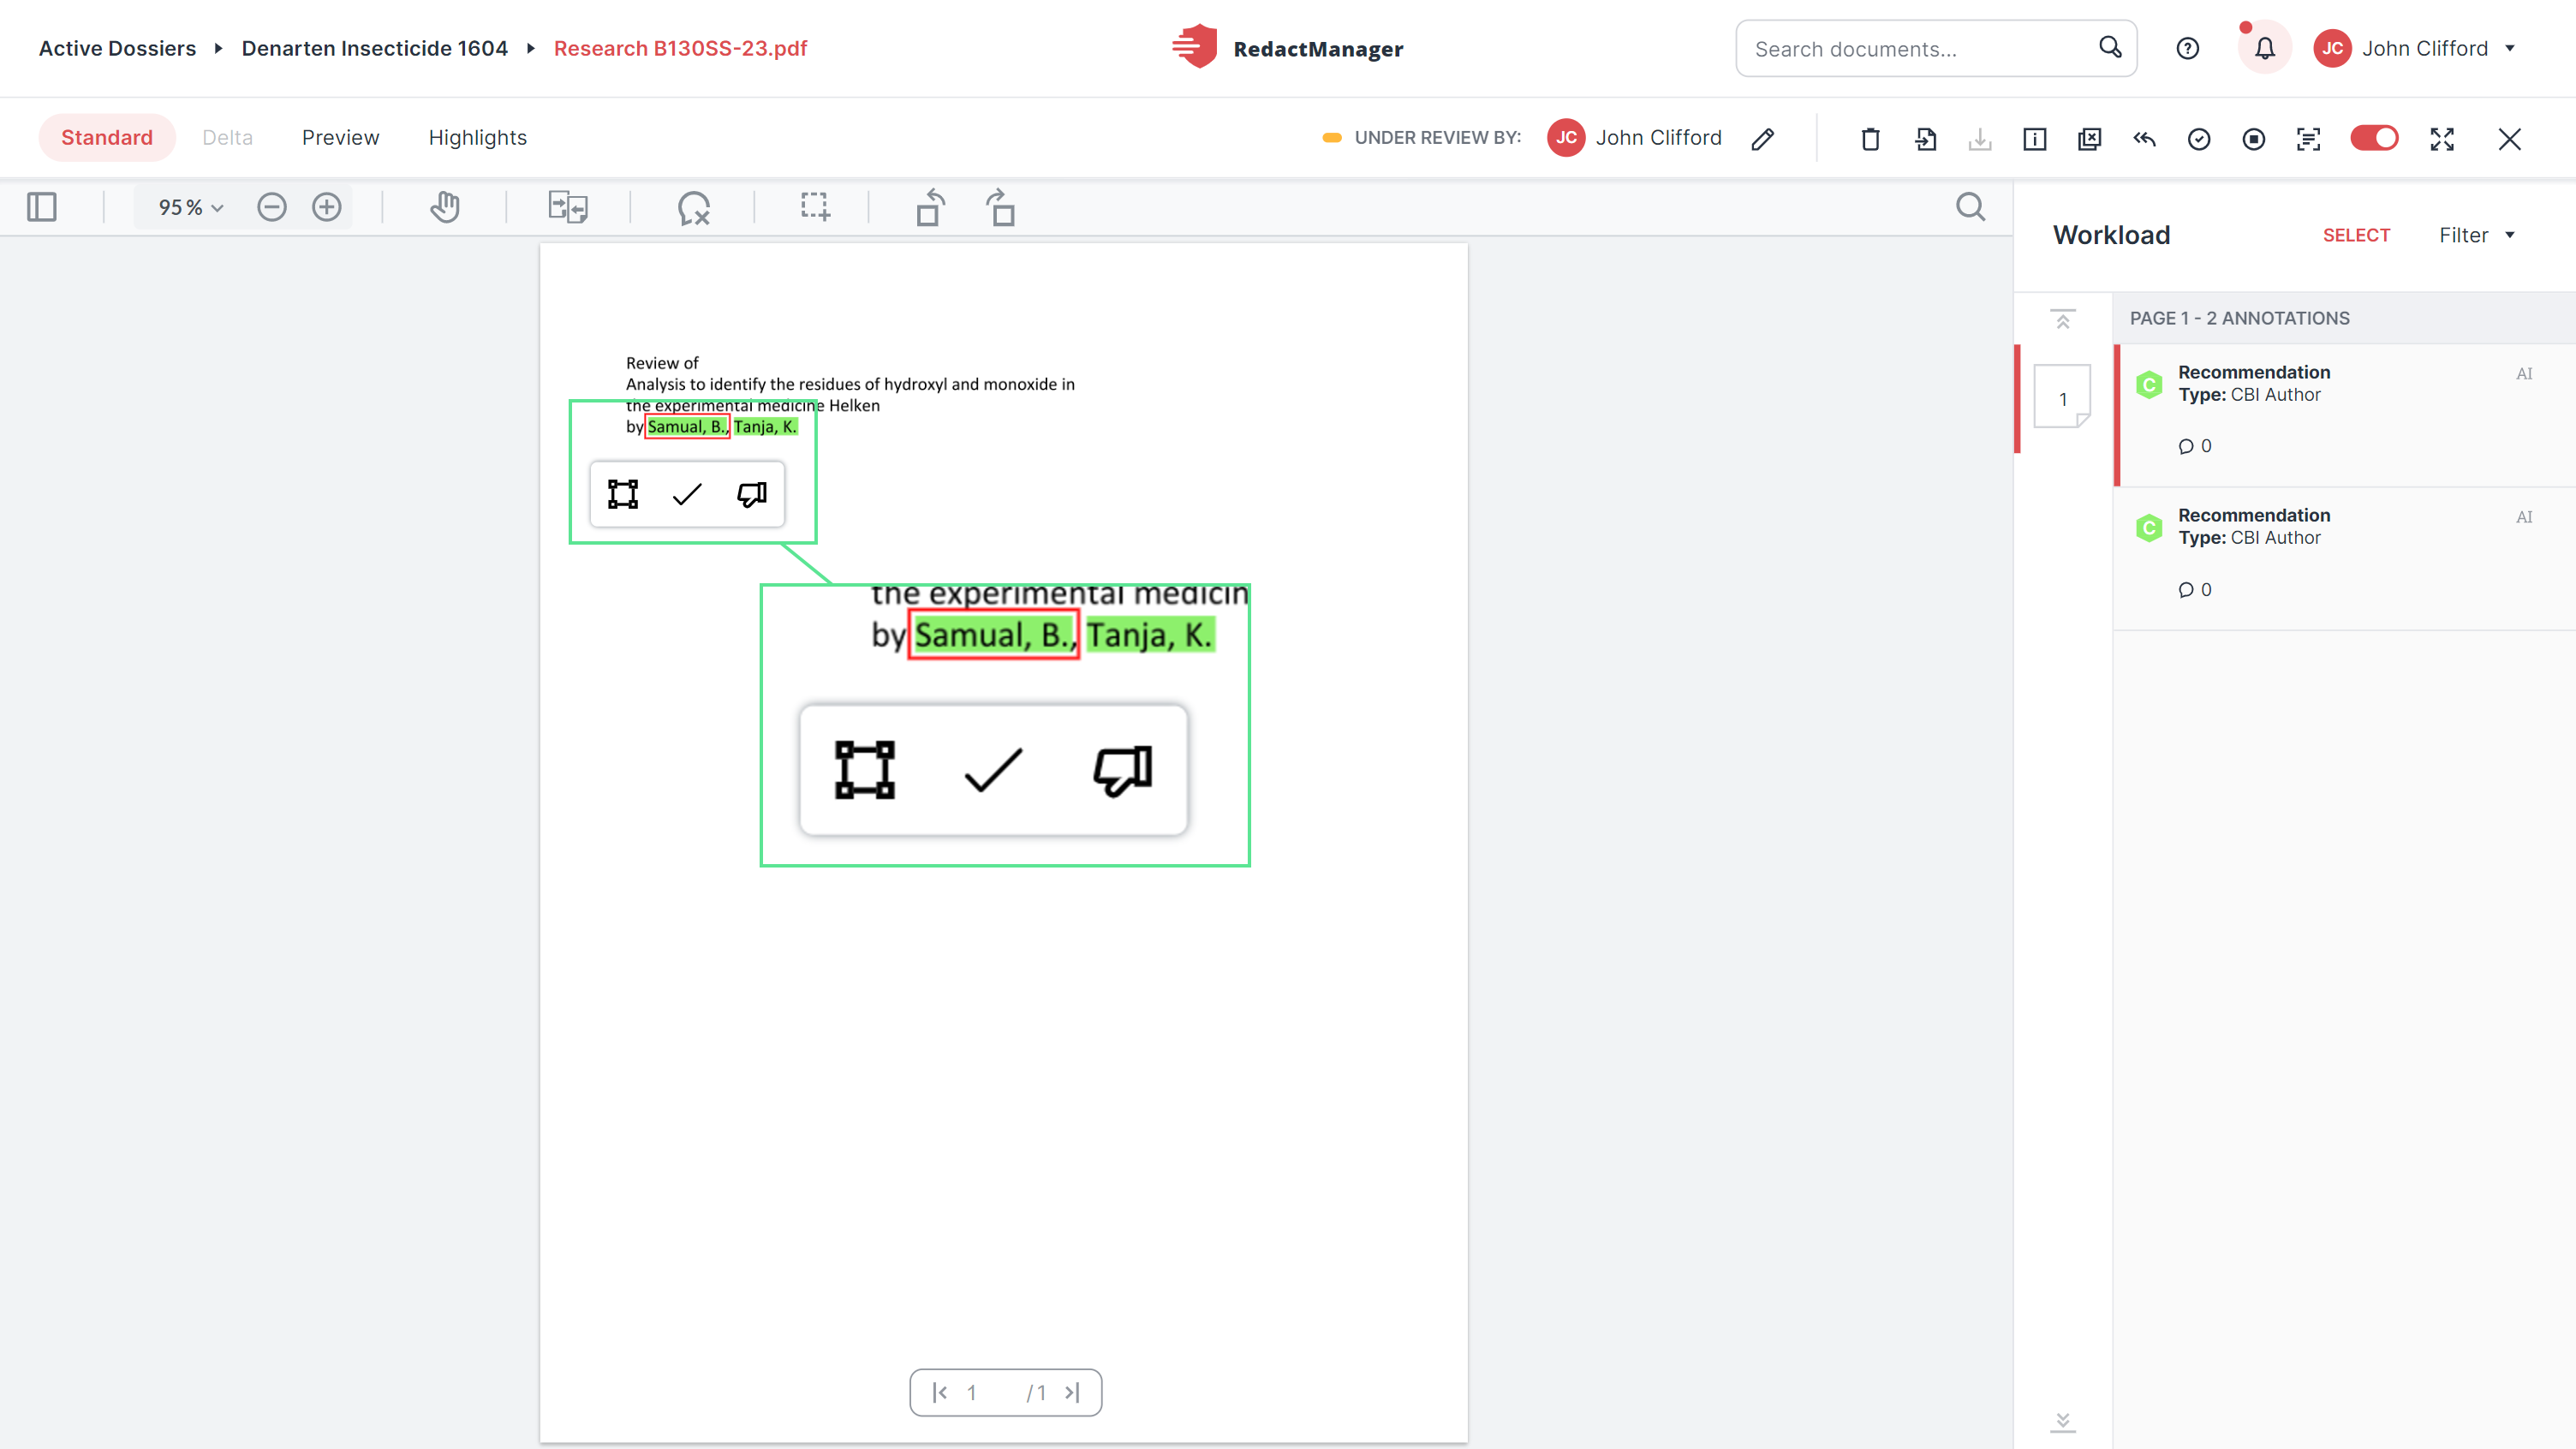Toggle the red redaction switch off

point(2374,138)
